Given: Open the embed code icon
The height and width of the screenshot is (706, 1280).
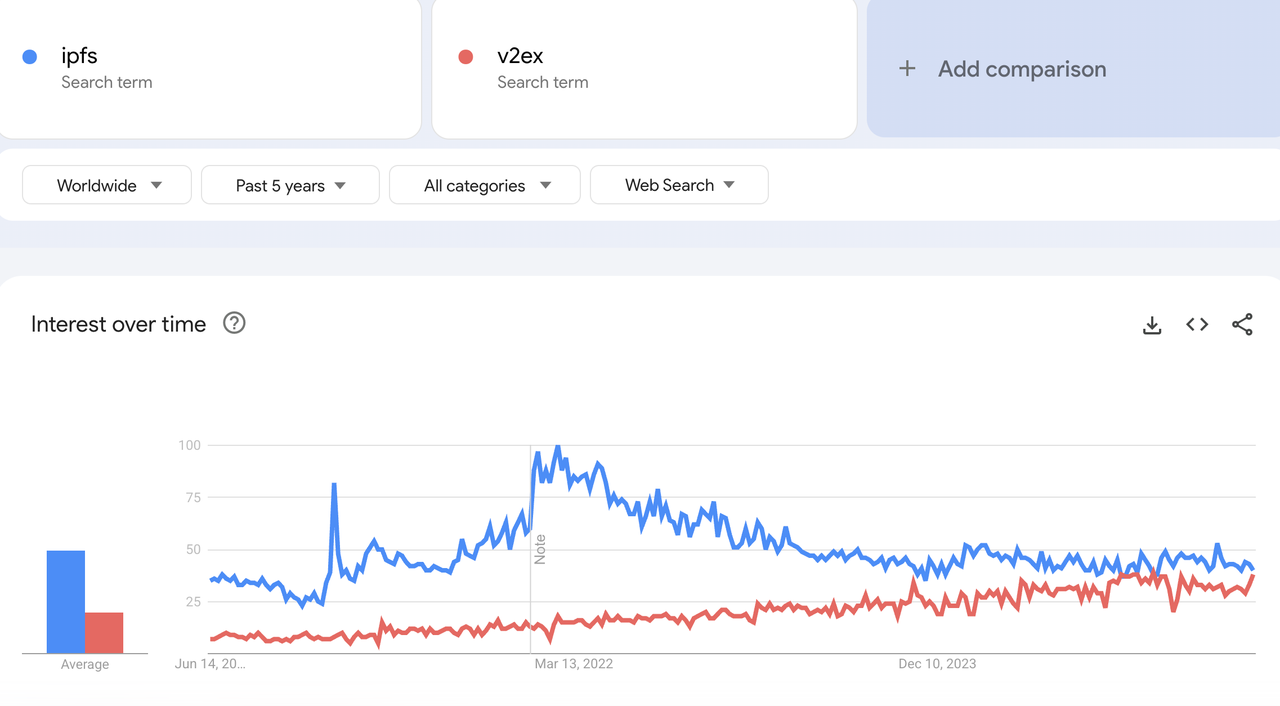Looking at the screenshot, I should point(1197,325).
